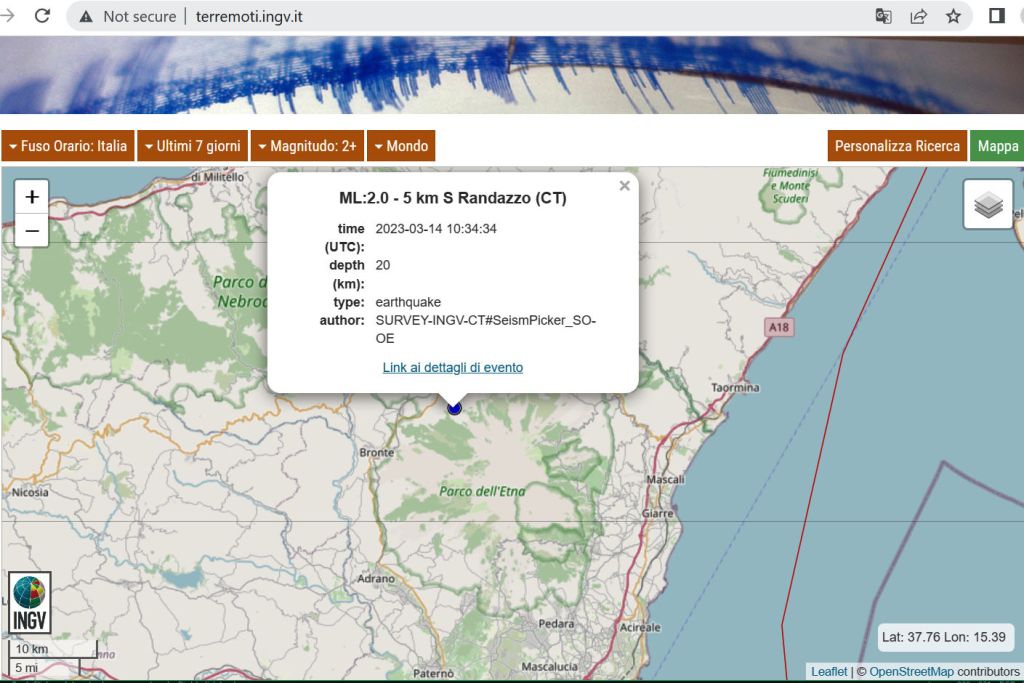Open the OpenStreetMap attribution link
This screenshot has height=683, width=1024.
[x=911, y=671]
